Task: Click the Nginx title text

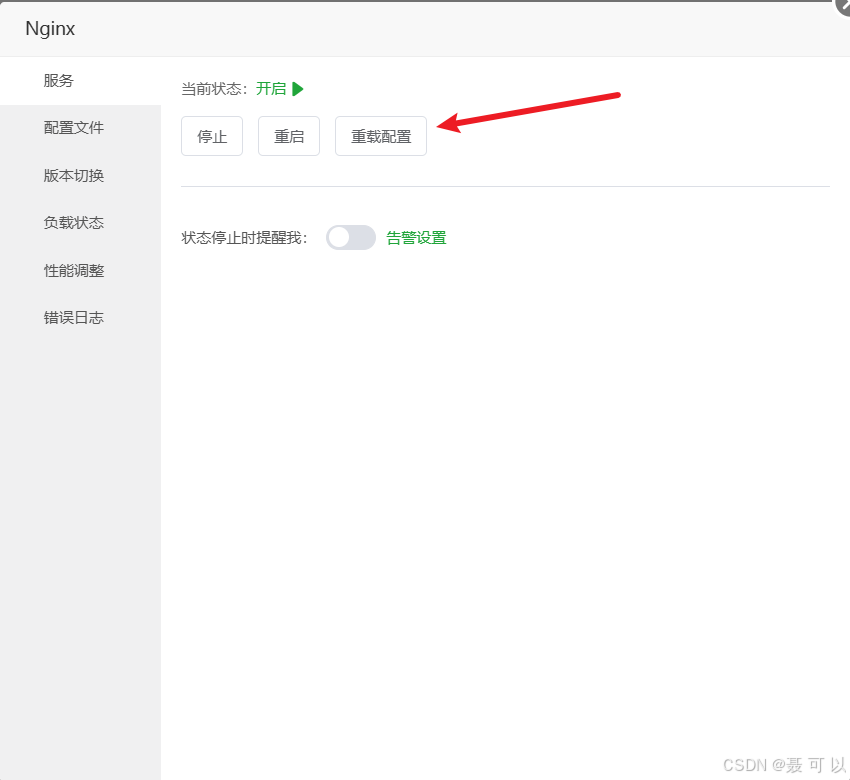Action: click(x=50, y=29)
